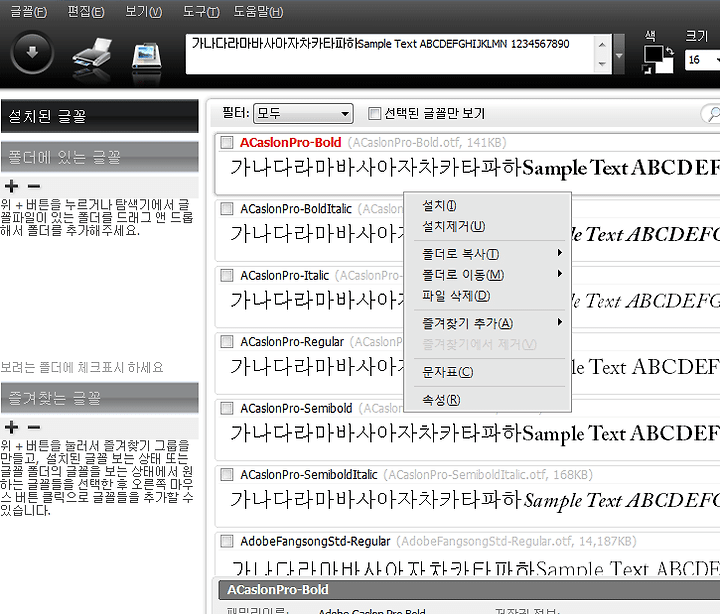
Task: Click in the sample text input field
Action: 390,54
